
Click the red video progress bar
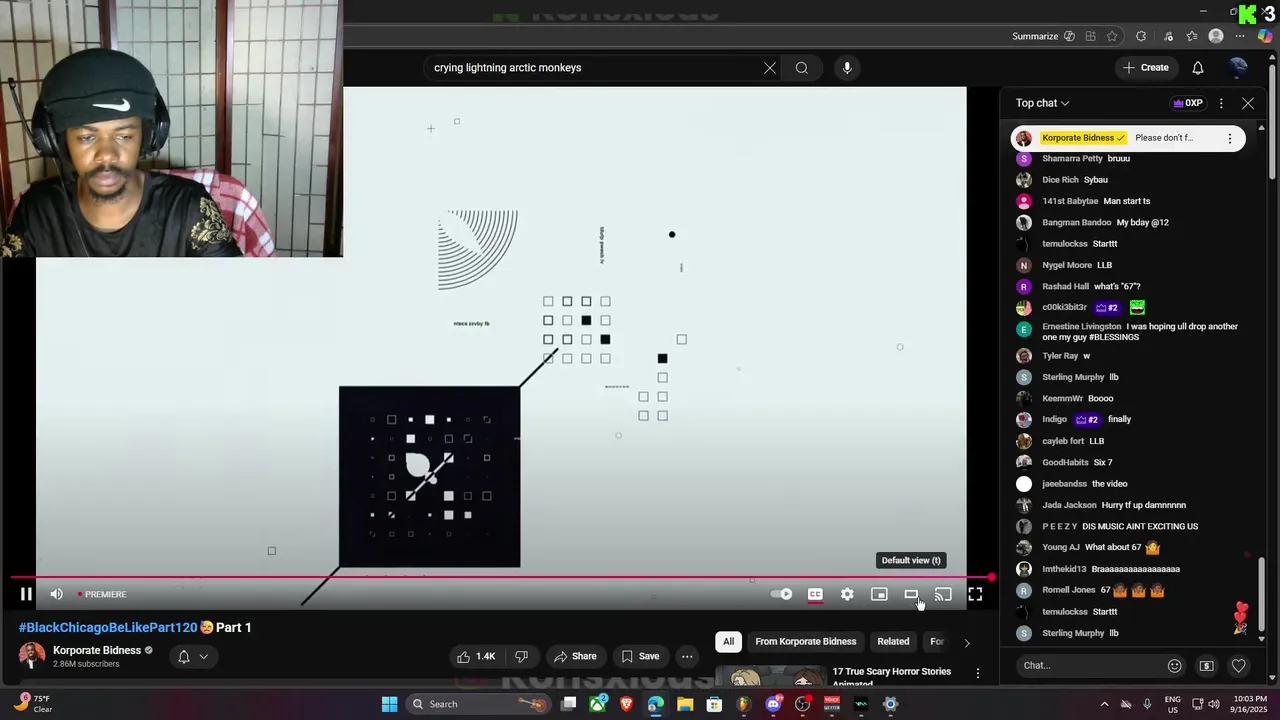(x=500, y=577)
